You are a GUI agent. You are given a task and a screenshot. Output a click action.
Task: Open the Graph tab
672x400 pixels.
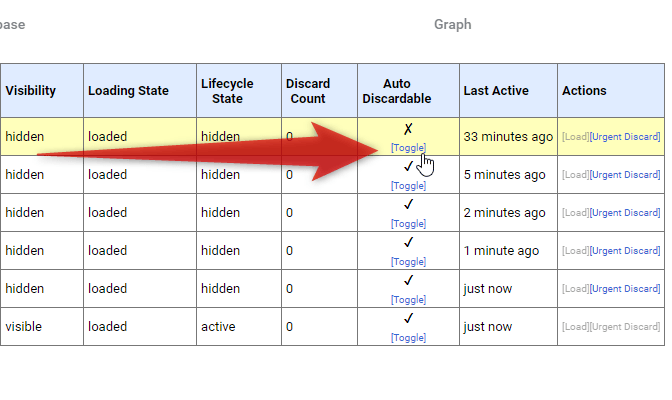[x=453, y=24]
